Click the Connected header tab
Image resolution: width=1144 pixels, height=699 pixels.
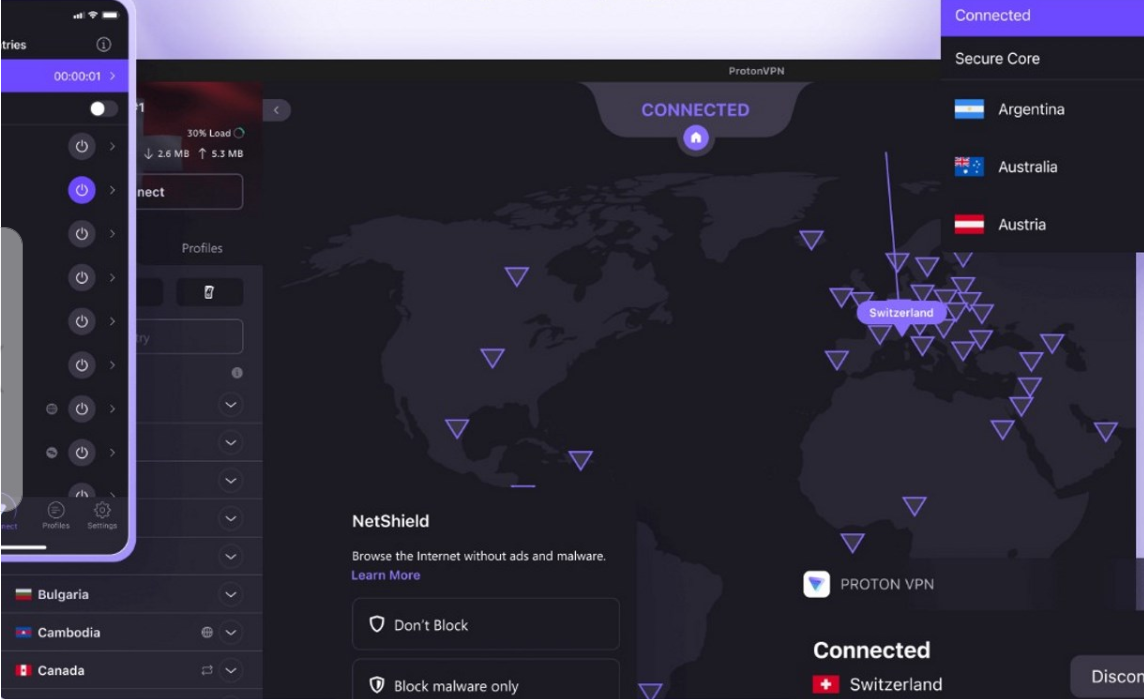click(1043, 16)
